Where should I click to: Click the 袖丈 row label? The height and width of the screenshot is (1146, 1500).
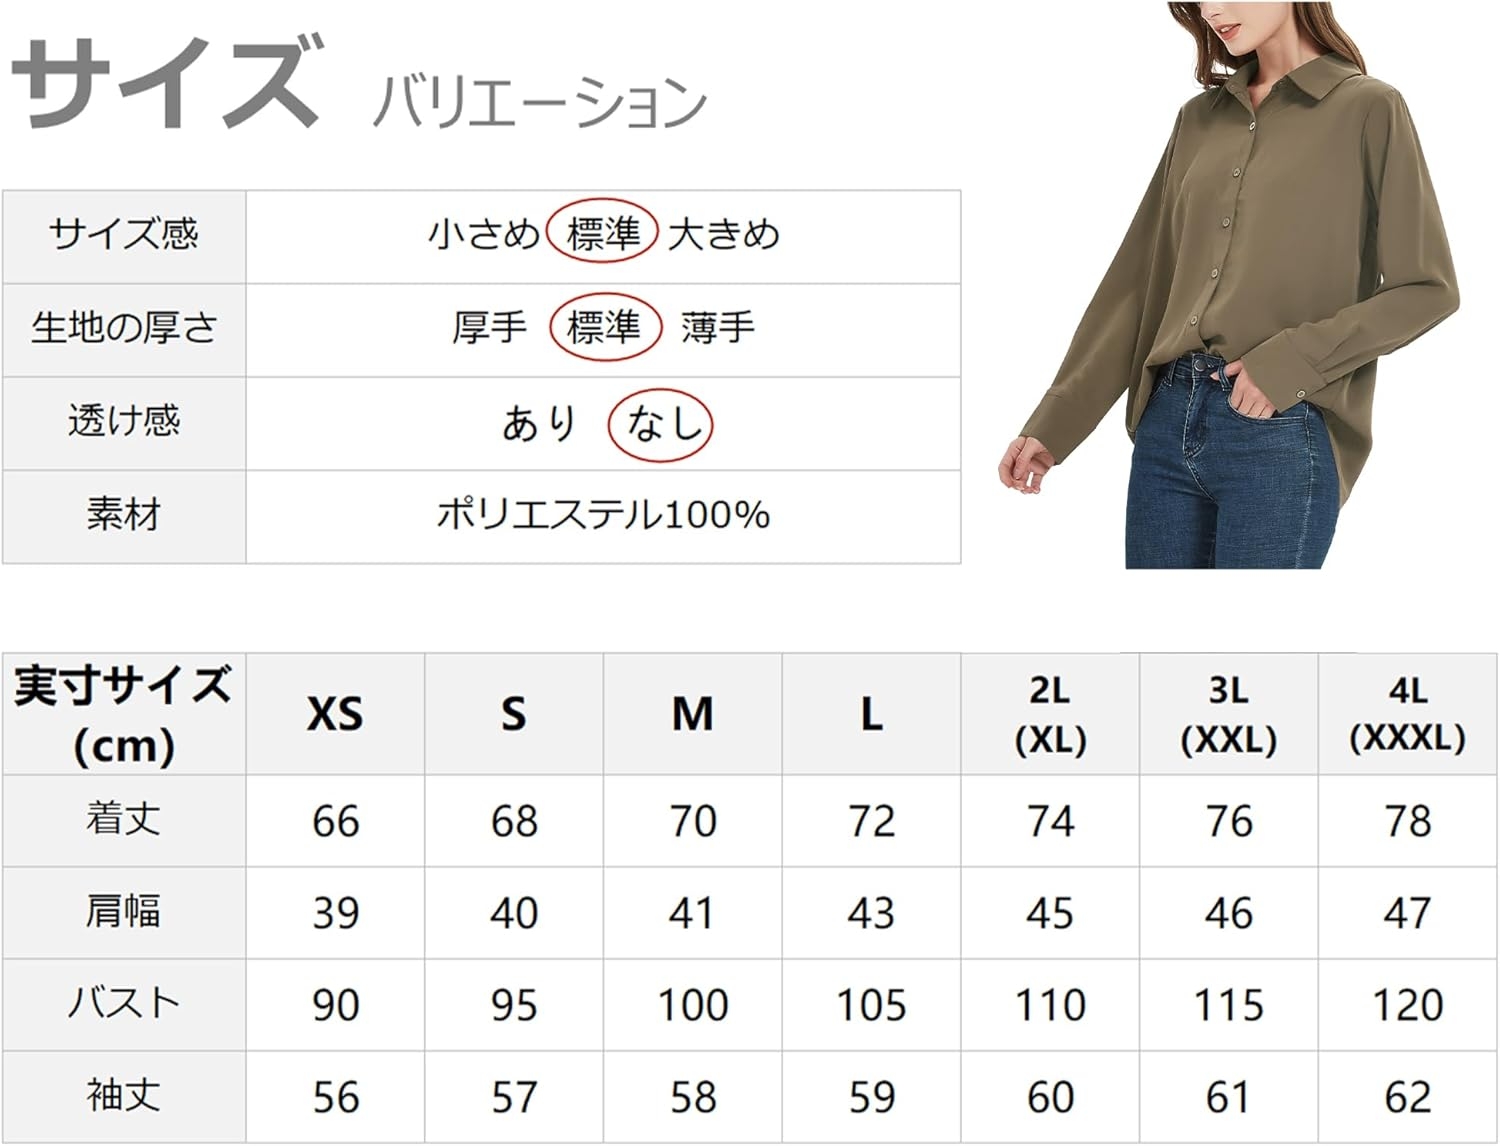point(124,1096)
